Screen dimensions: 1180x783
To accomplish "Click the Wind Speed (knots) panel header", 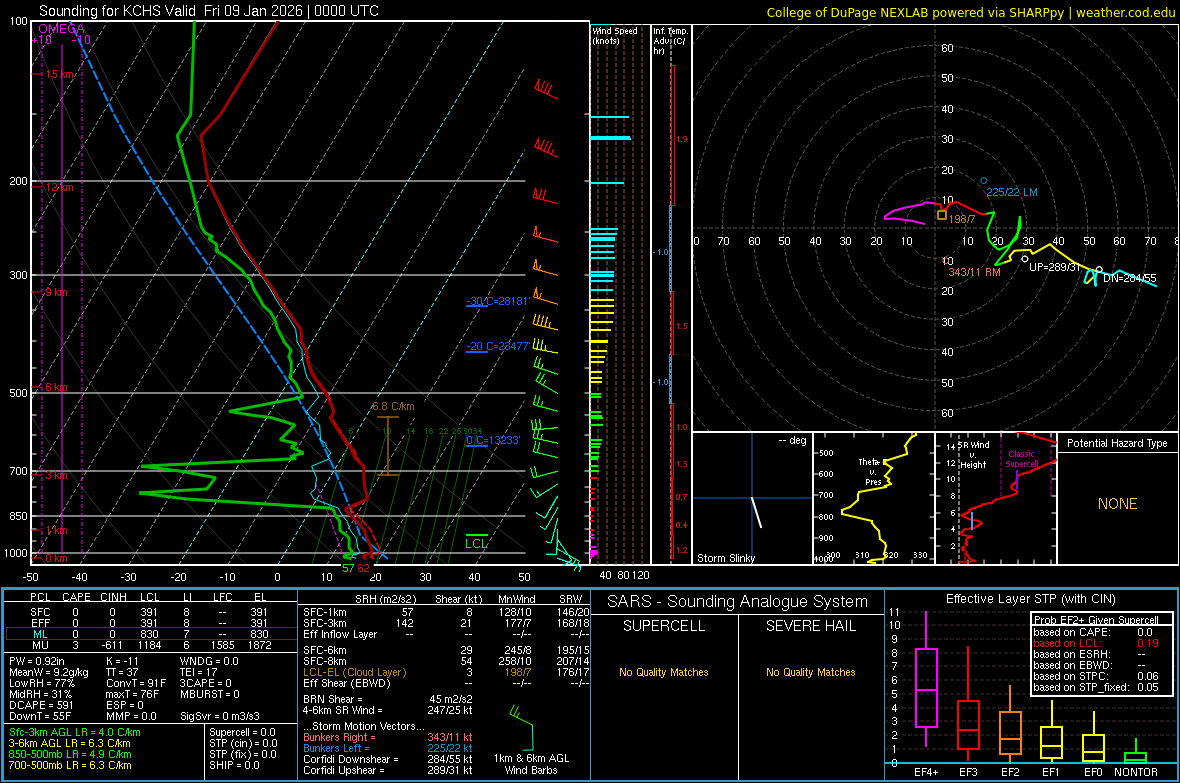I will [615, 35].
